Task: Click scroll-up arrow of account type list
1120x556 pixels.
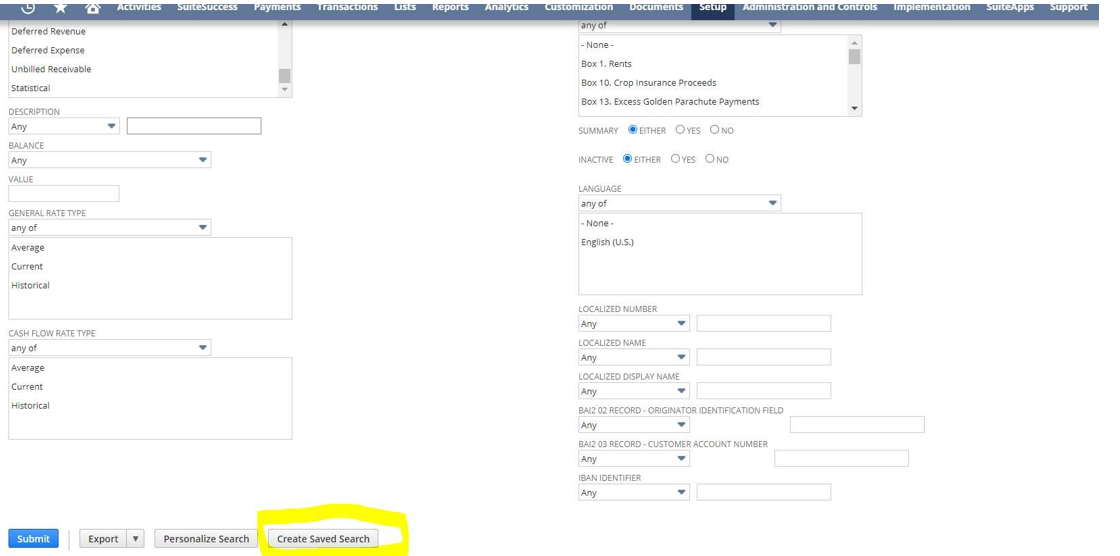Action: tap(284, 25)
